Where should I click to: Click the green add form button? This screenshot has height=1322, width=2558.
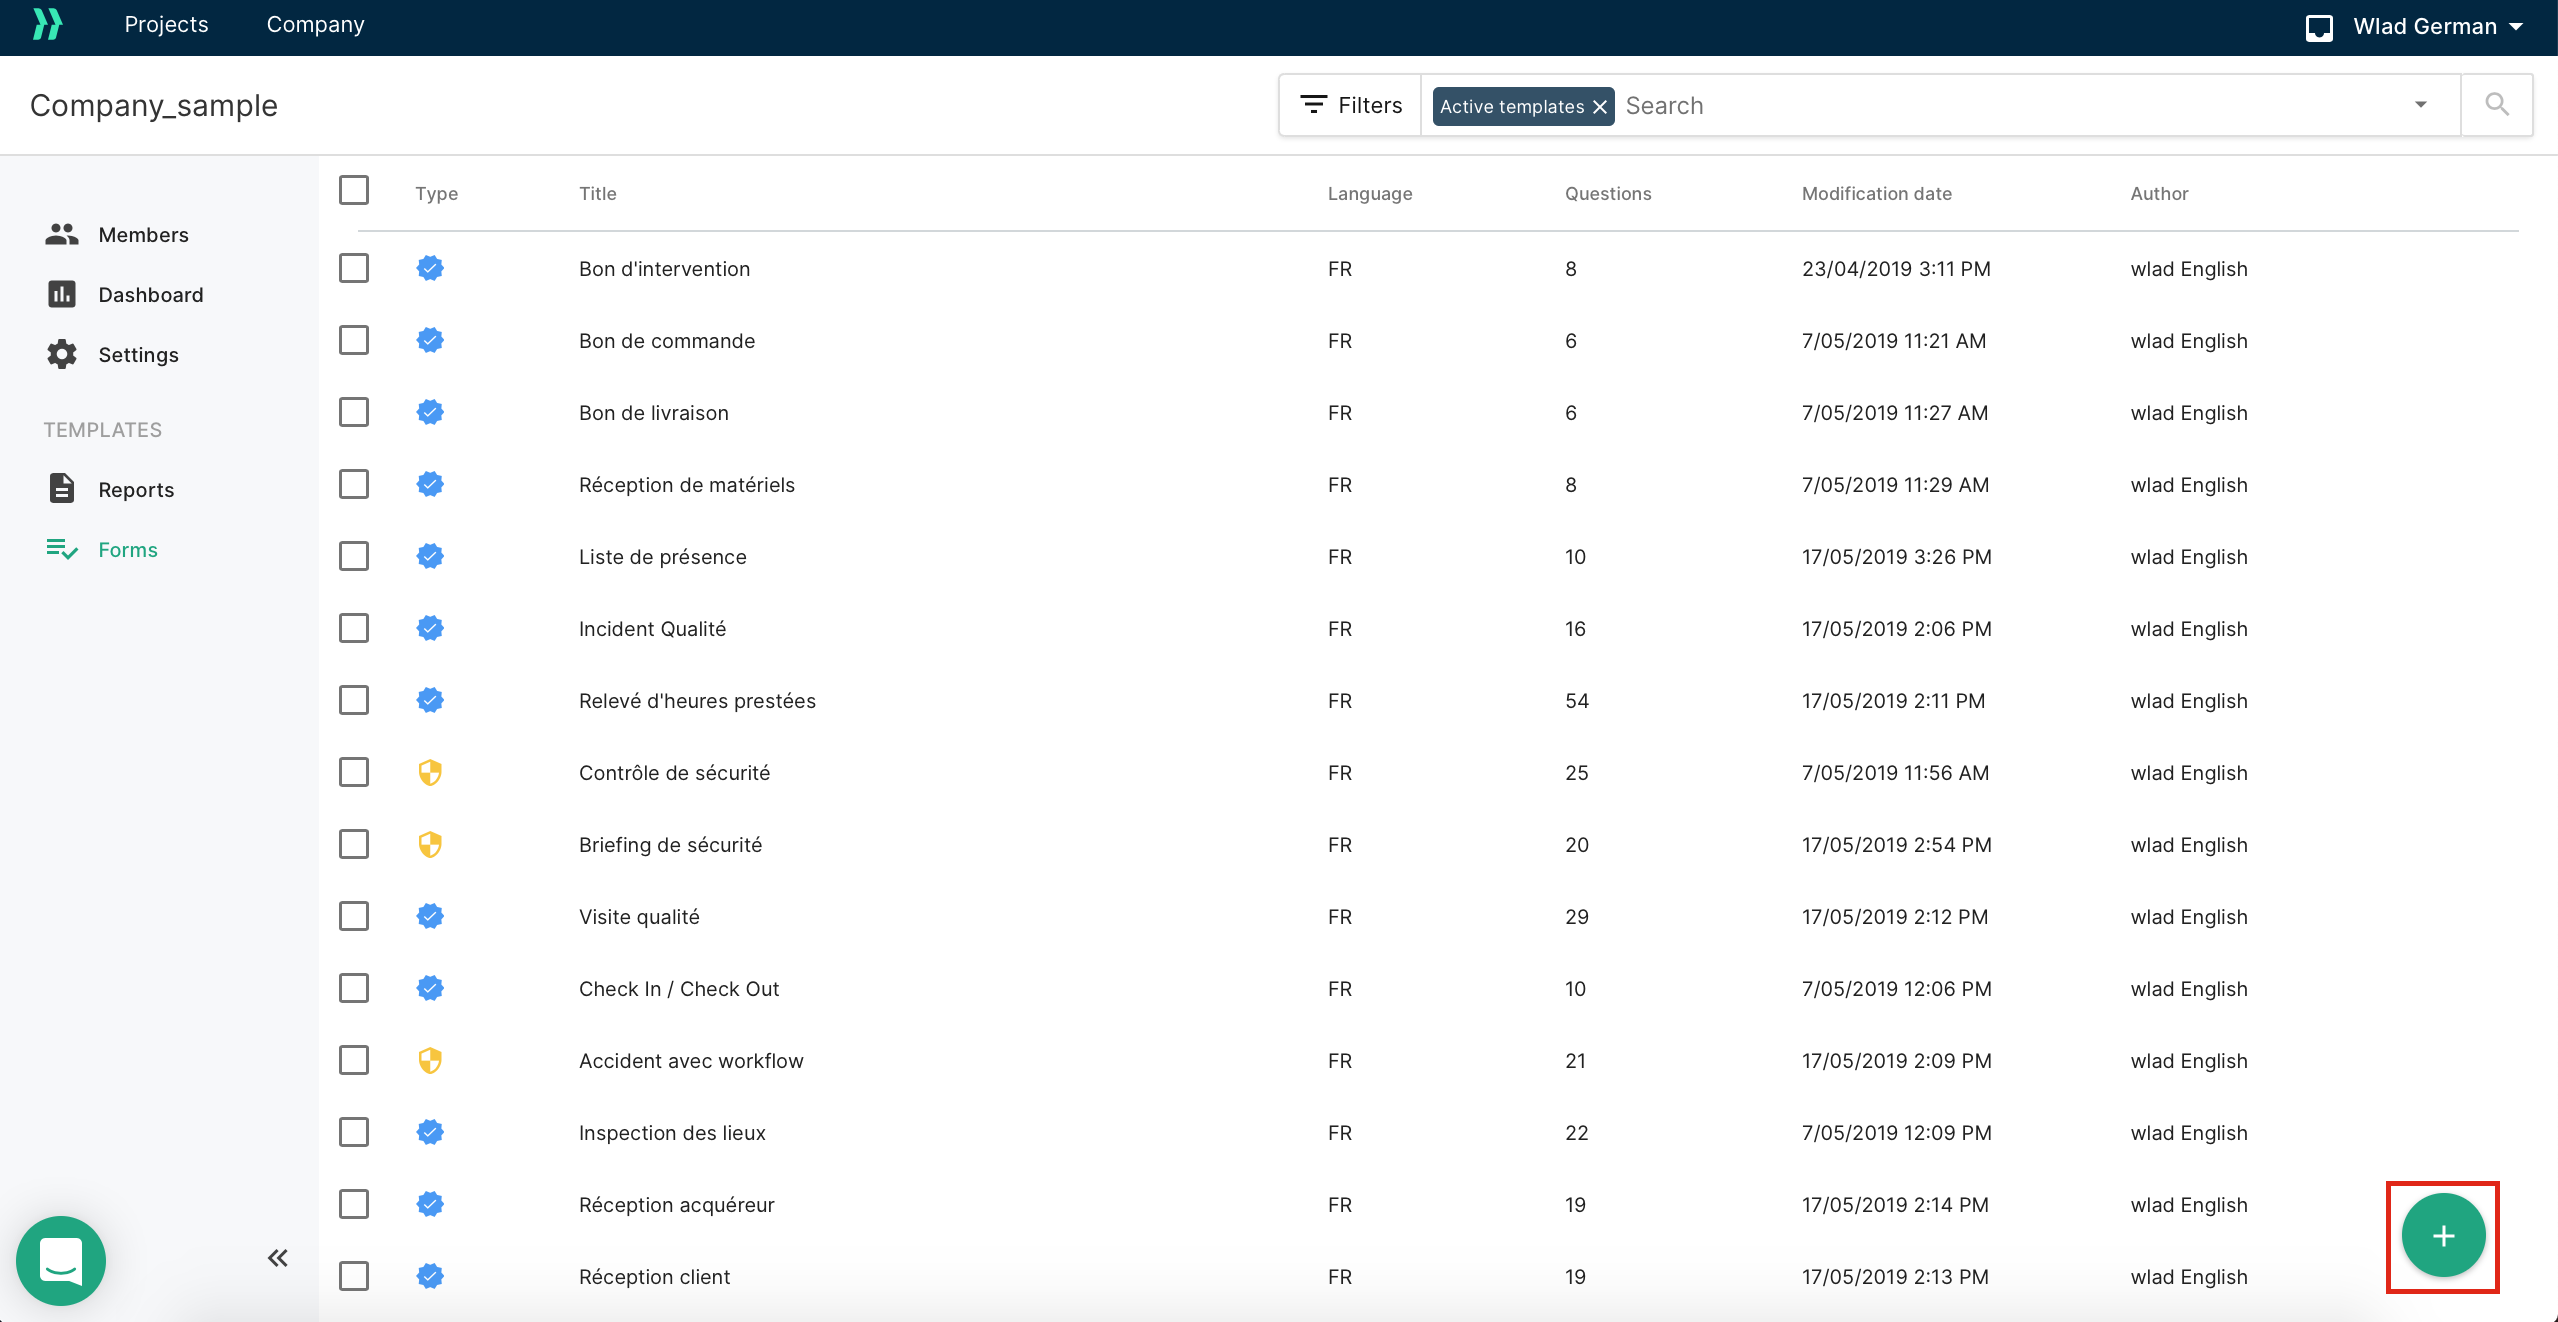[2443, 1236]
